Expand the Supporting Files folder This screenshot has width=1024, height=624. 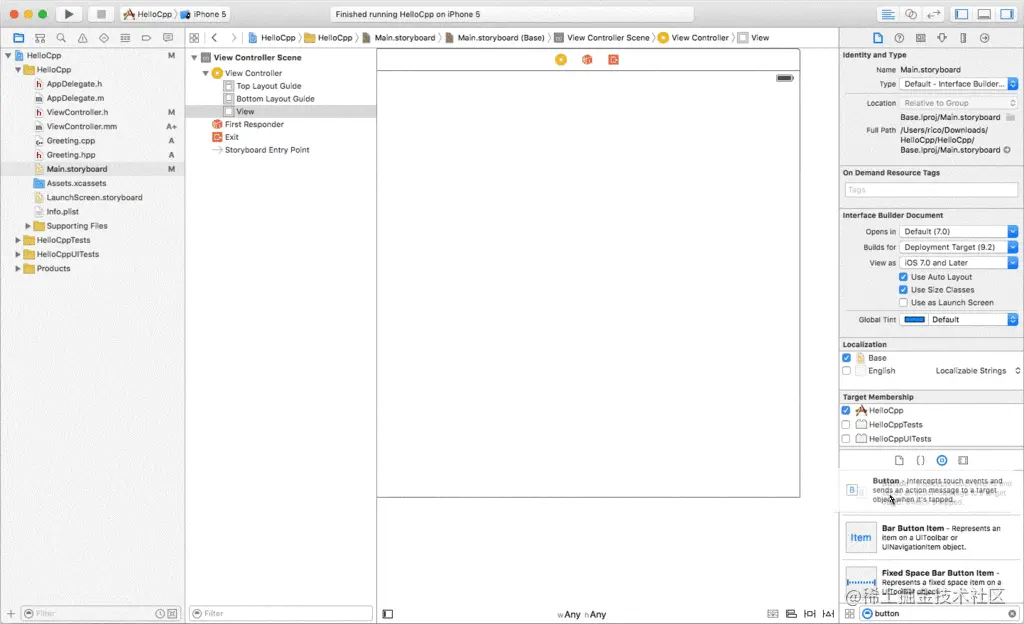point(28,226)
